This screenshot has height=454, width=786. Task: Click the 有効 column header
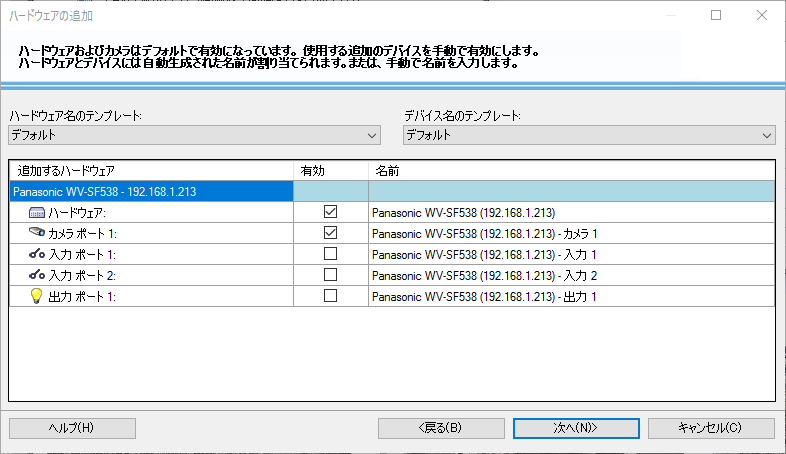pos(331,171)
